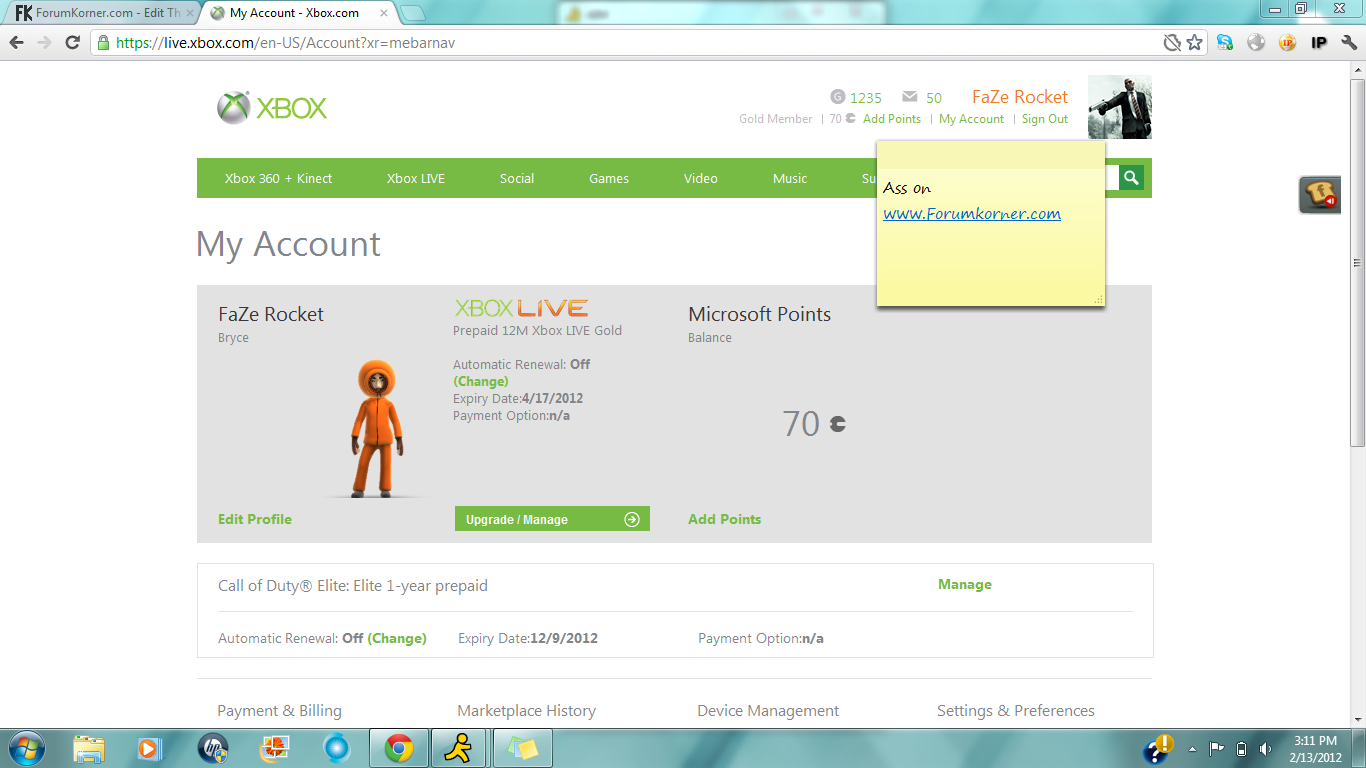This screenshot has height=768, width=1366.
Task: Click Add Points link in header
Action: pyautogui.click(x=892, y=119)
